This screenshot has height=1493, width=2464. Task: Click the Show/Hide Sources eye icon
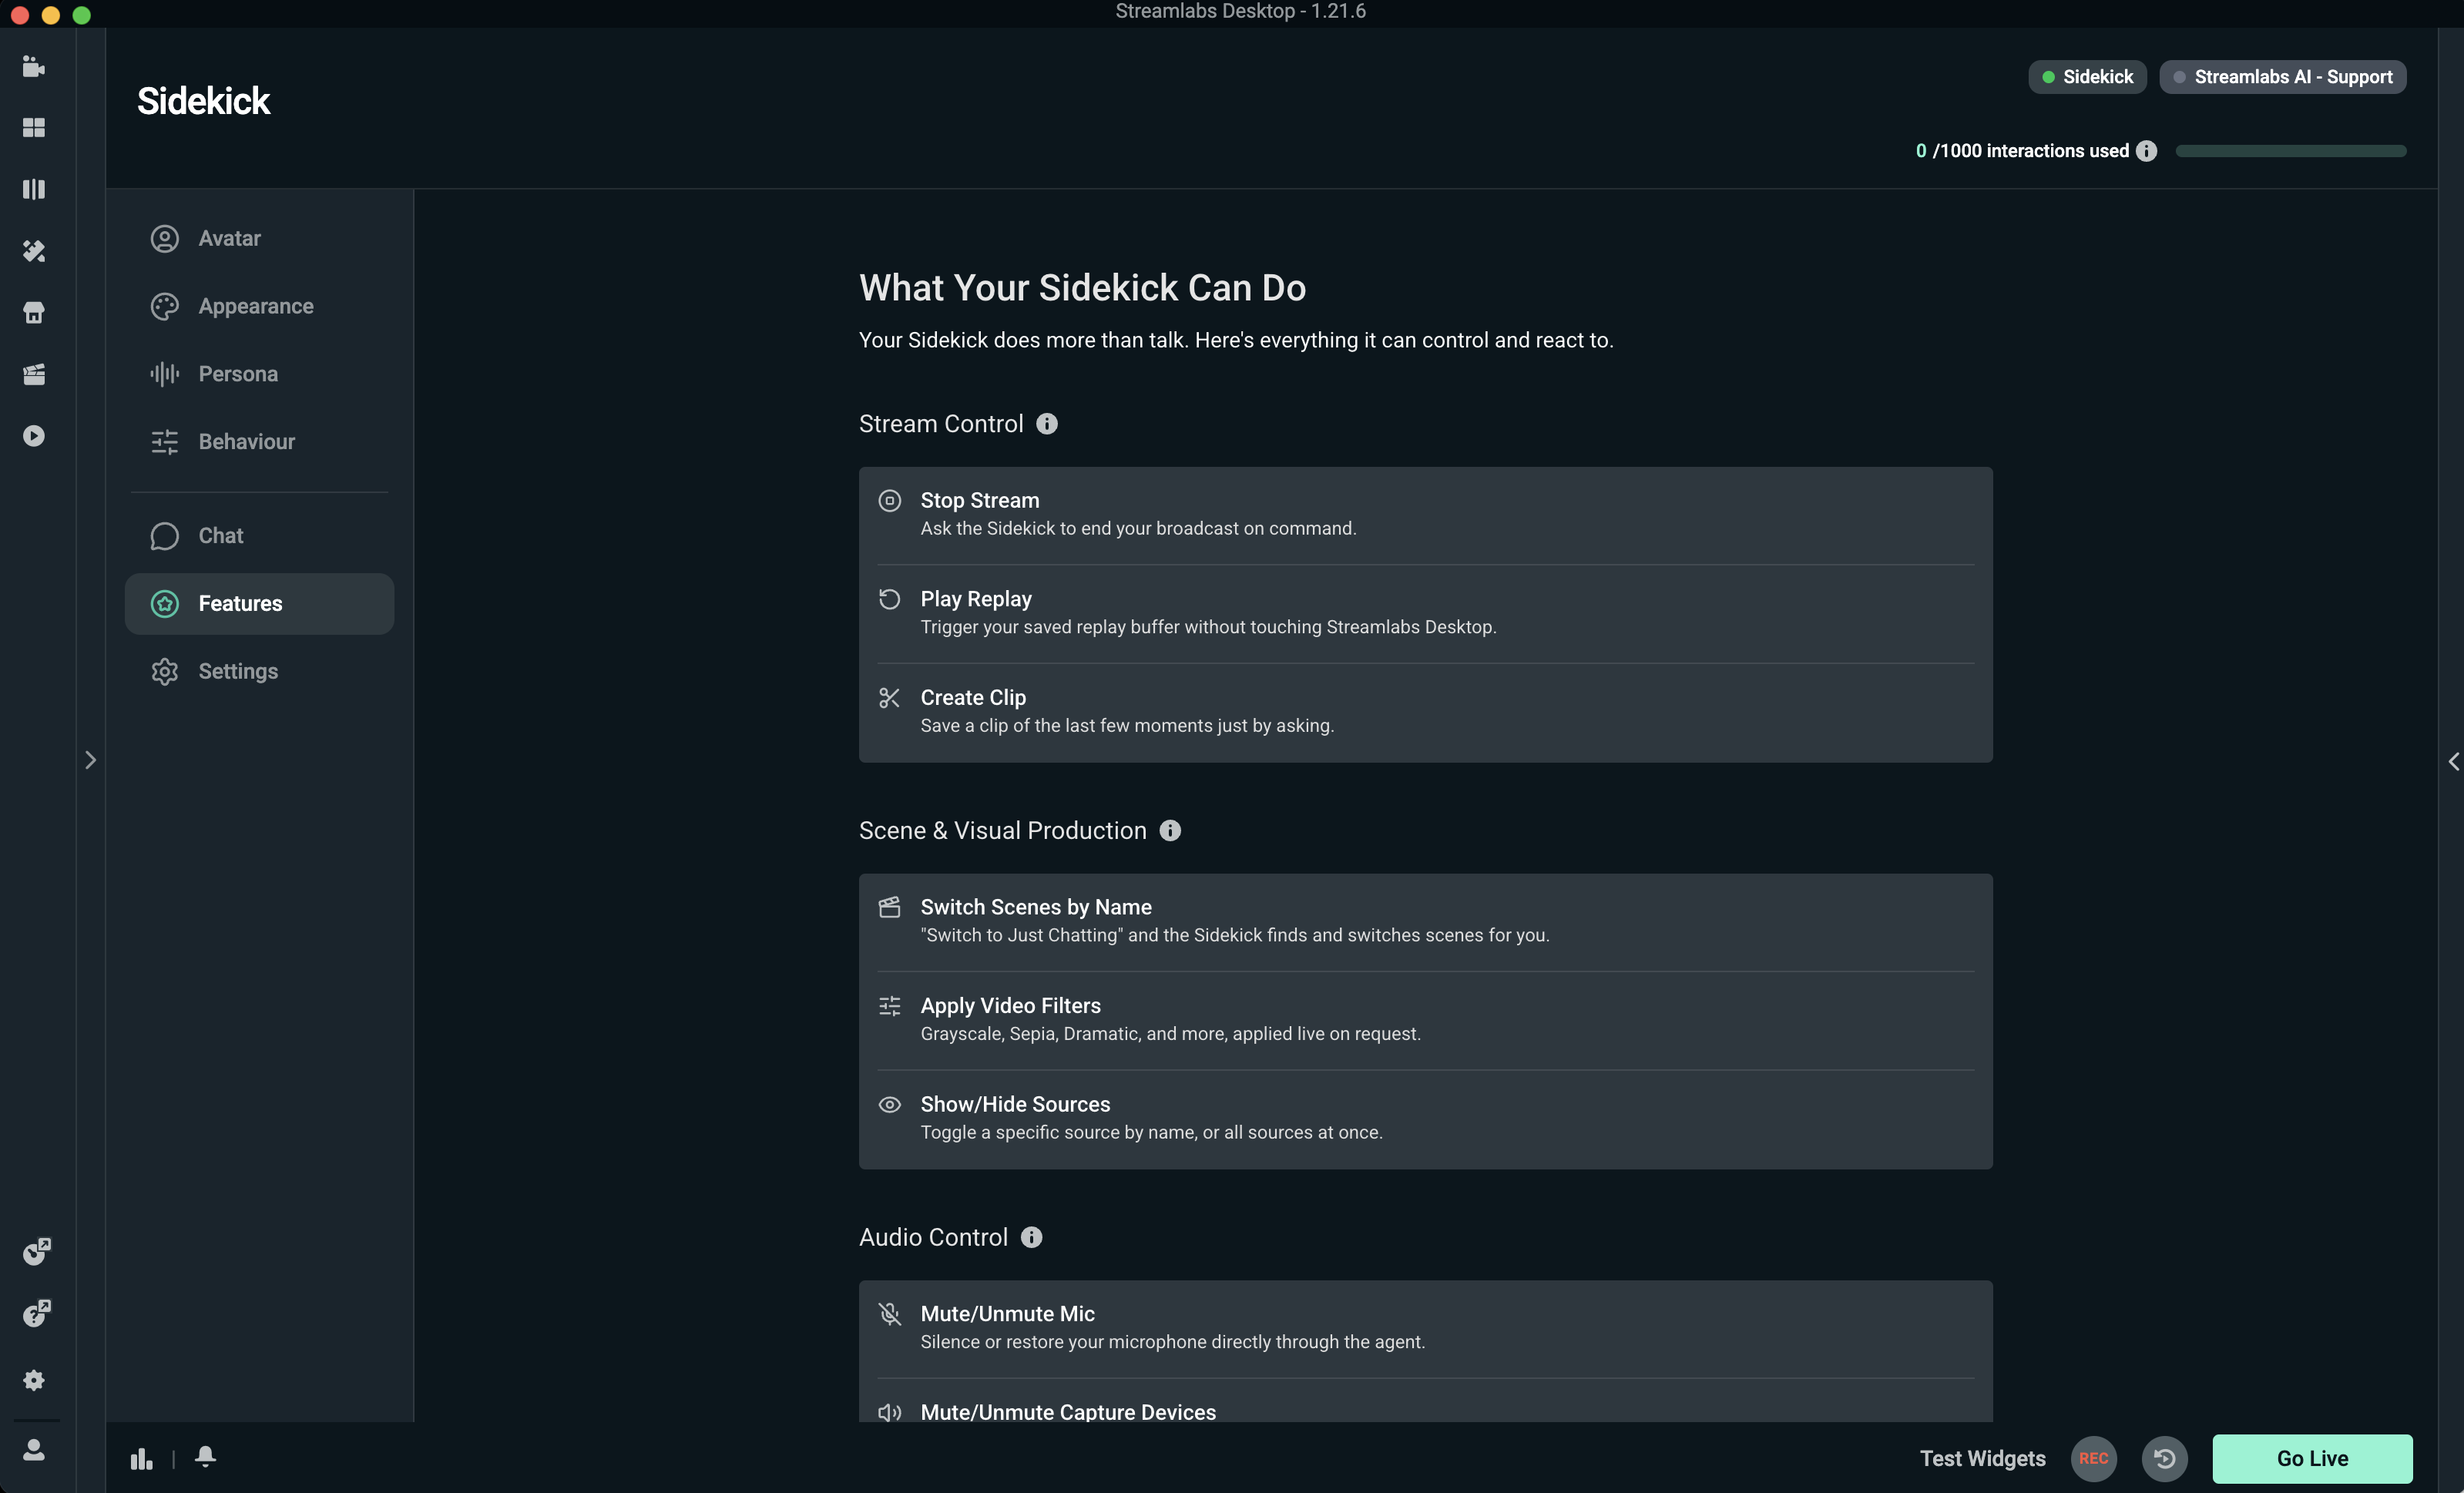point(889,1104)
